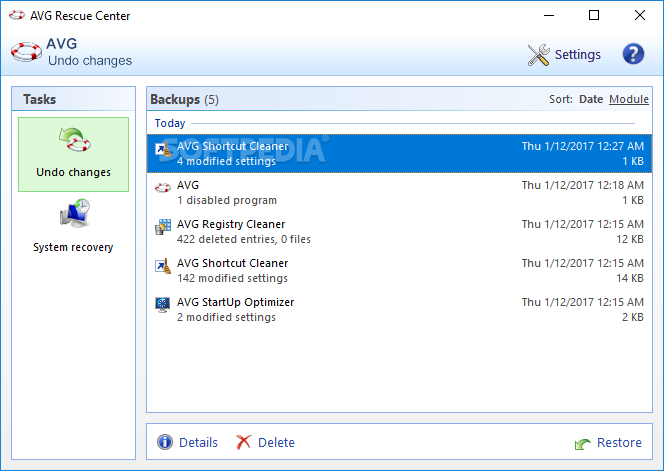Select the '1 disabled program' backup entry

pyautogui.click(x=399, y=192)
